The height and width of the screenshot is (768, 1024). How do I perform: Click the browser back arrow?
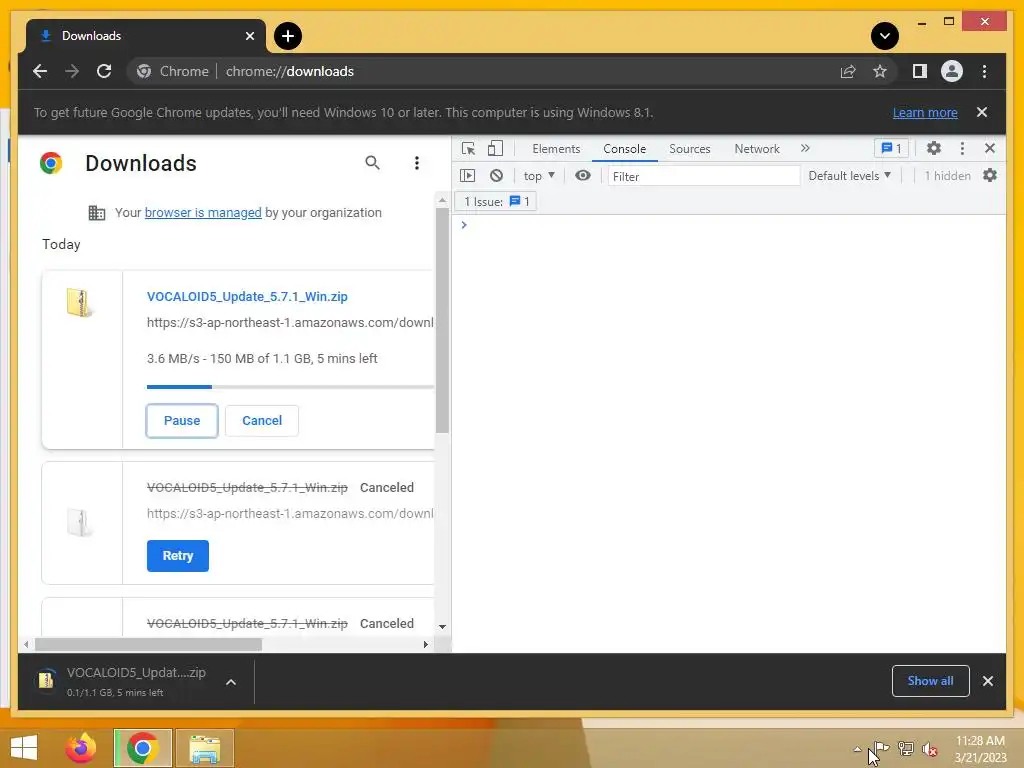tap(40, 71)
